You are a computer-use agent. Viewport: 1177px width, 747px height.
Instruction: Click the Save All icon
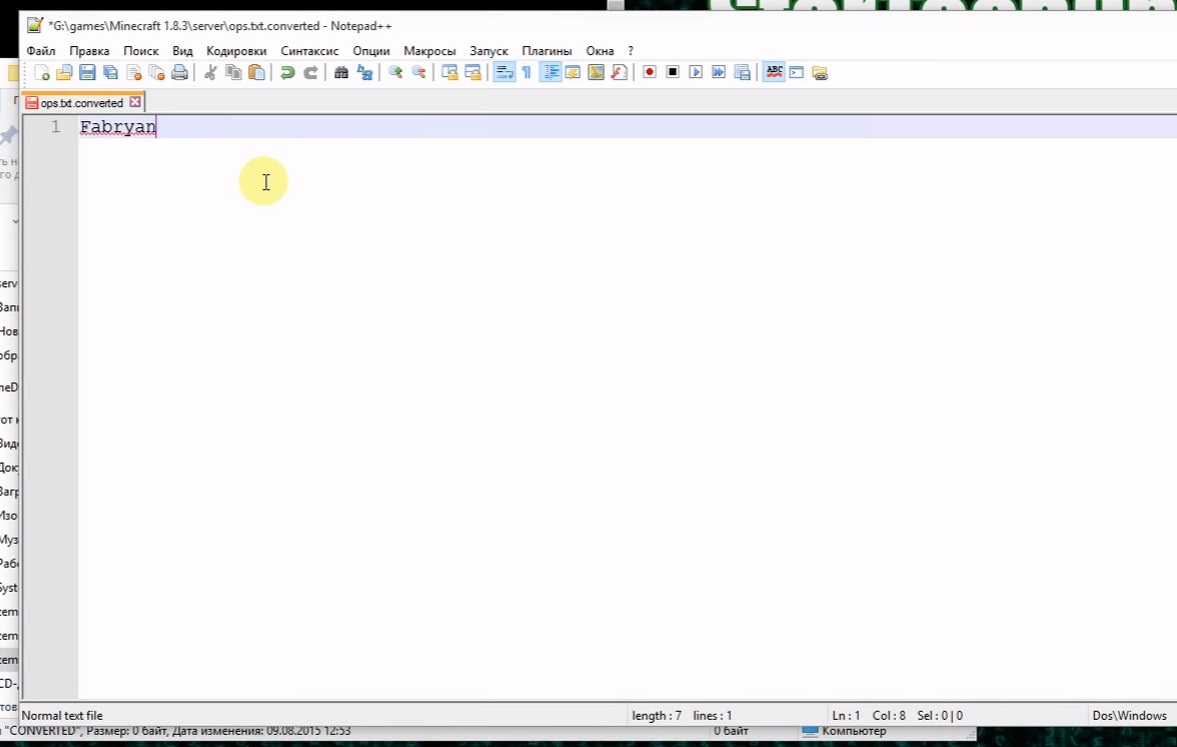tap(110, 73)
